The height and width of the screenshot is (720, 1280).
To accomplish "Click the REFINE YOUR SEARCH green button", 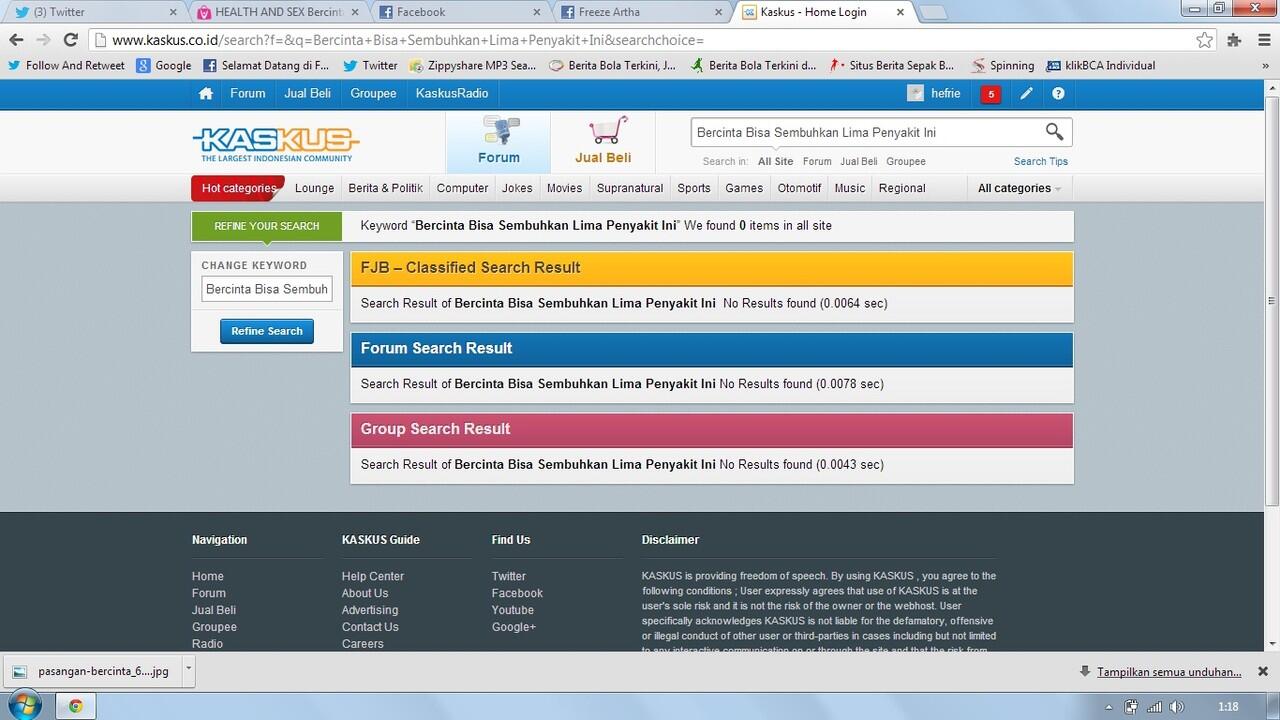I will pos(267,226).
